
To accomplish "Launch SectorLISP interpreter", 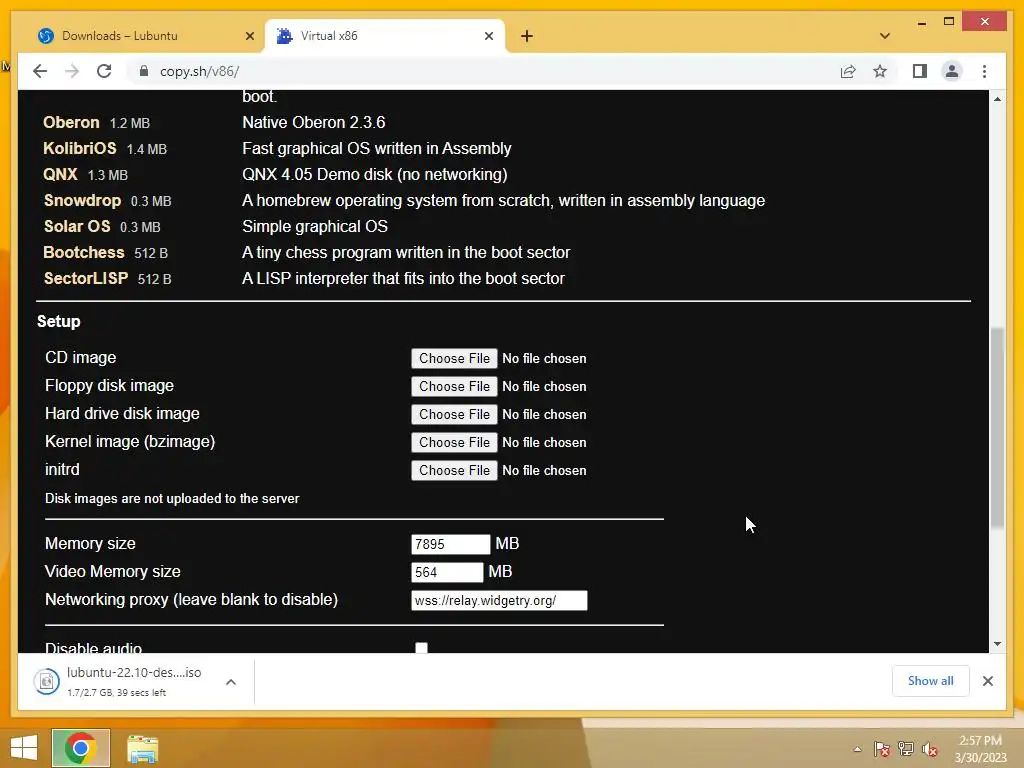I will pyautogui.click(x=86, y=278).
